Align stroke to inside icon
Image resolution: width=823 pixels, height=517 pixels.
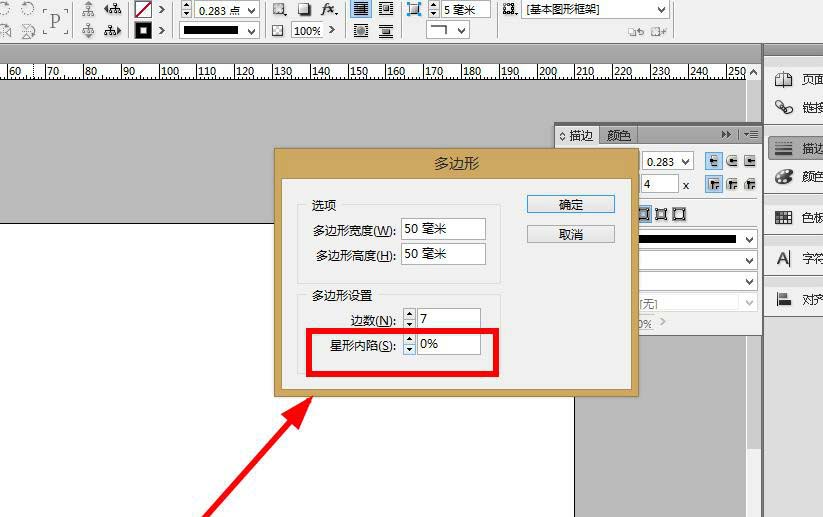point(661,214)
